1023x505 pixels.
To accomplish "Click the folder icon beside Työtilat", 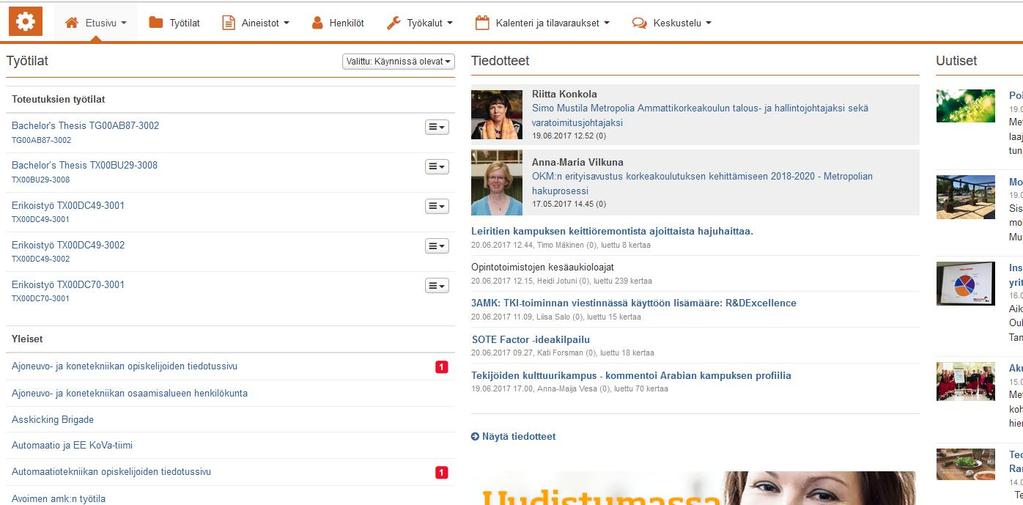I will pyautogui.click(x=155, y=23).
